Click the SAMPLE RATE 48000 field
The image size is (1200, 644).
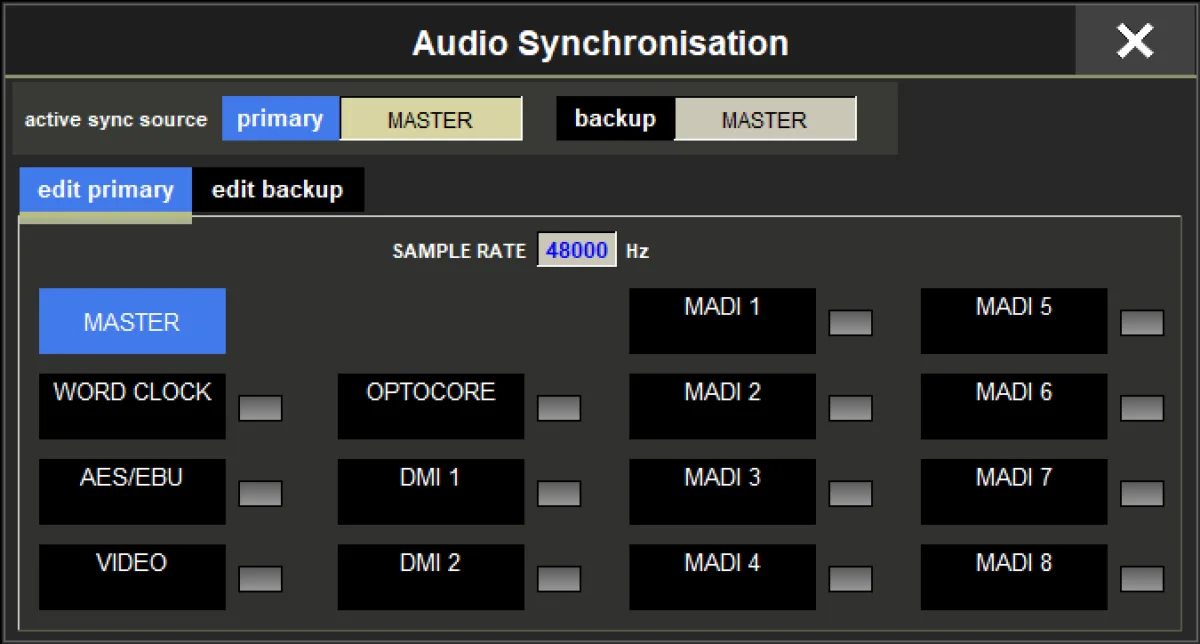577,250
